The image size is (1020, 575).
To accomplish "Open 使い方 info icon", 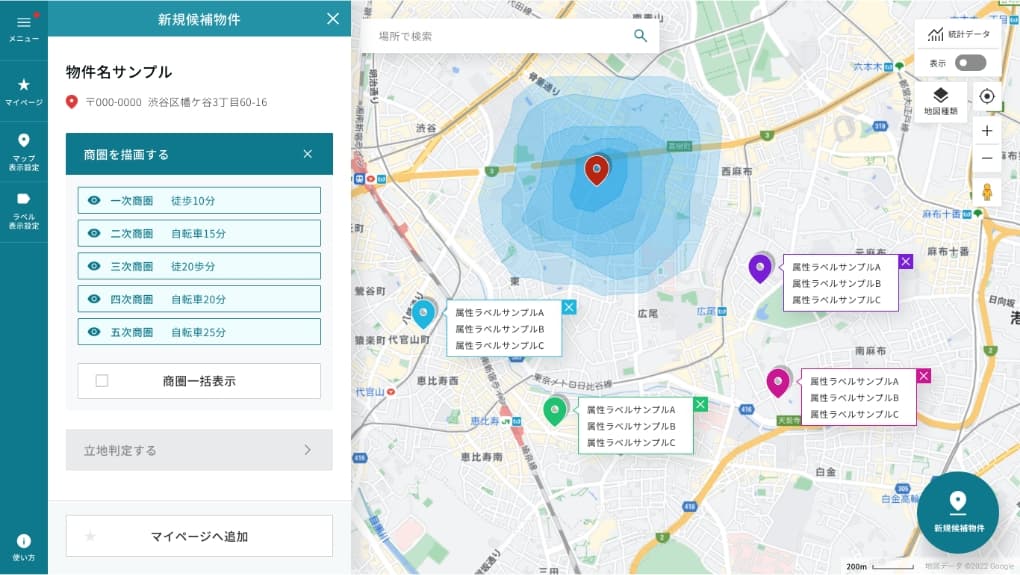I will pyautogui.click(x=23, y=541).
